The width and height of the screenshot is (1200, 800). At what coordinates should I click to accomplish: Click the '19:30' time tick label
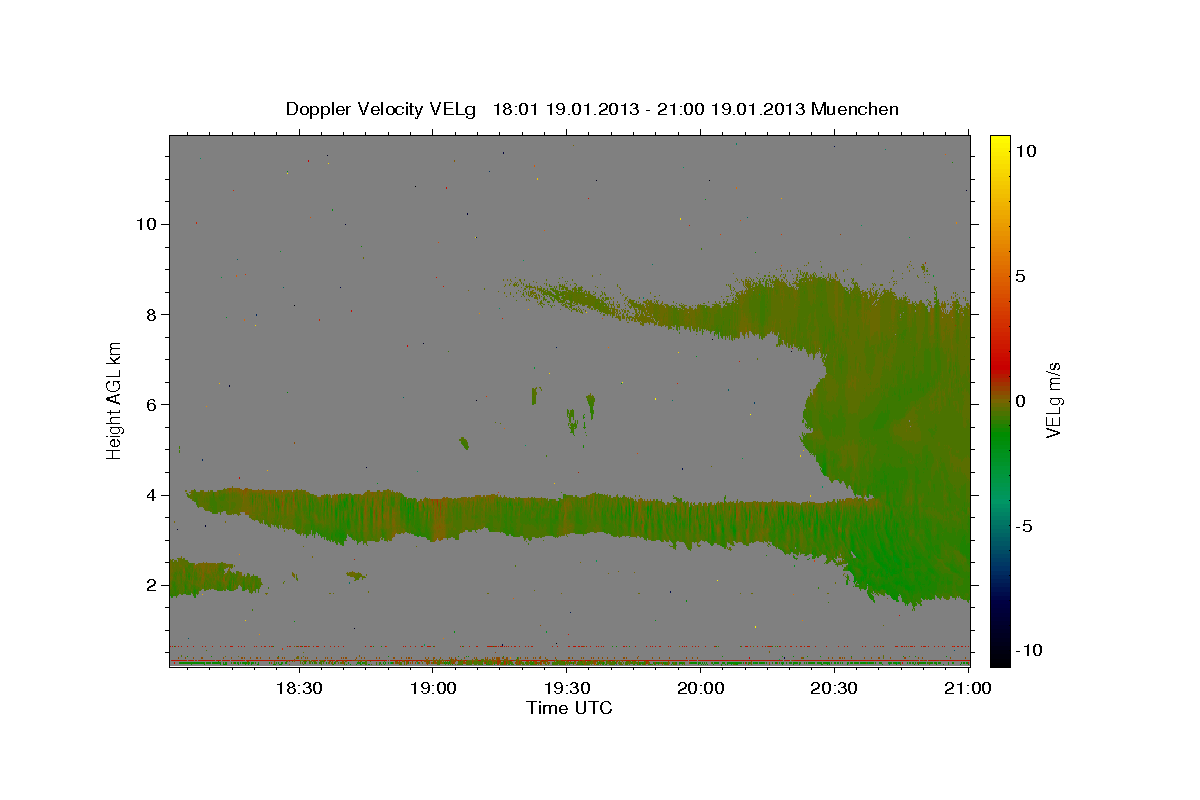(x=566, y=689)
